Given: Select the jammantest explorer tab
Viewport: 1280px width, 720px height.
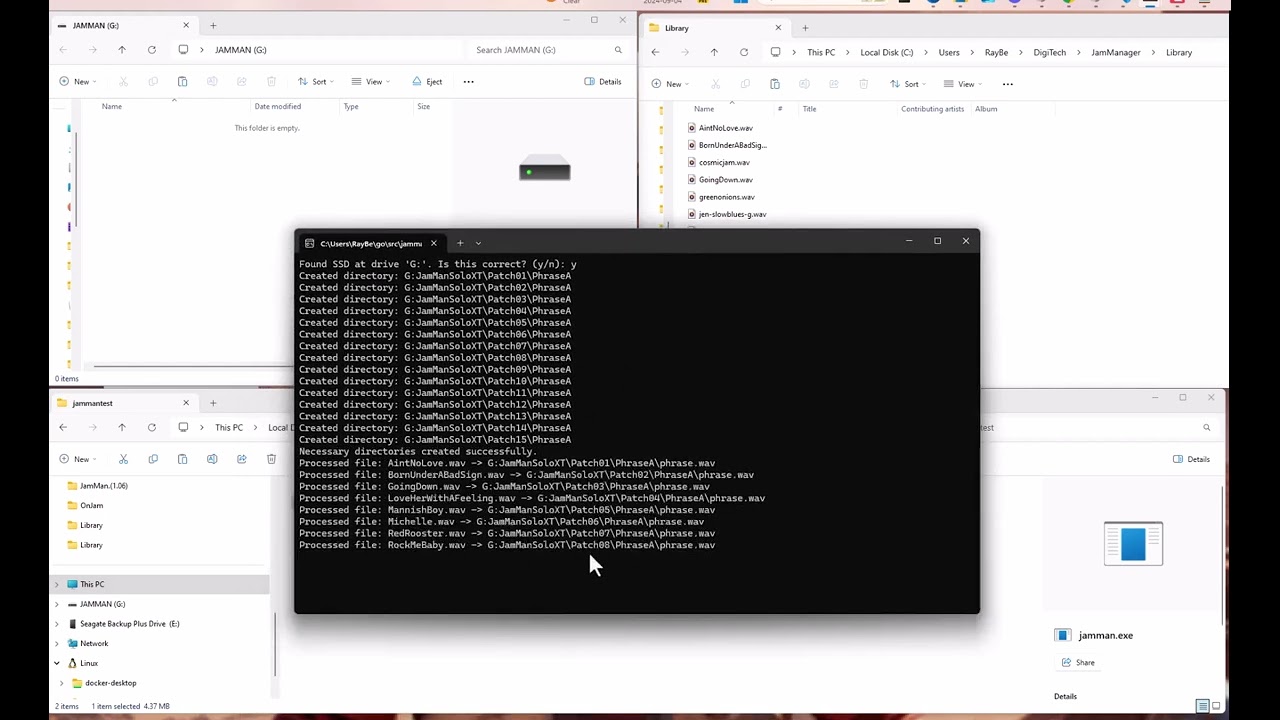Looking at the screenshot, I should (x=124, y=403).
